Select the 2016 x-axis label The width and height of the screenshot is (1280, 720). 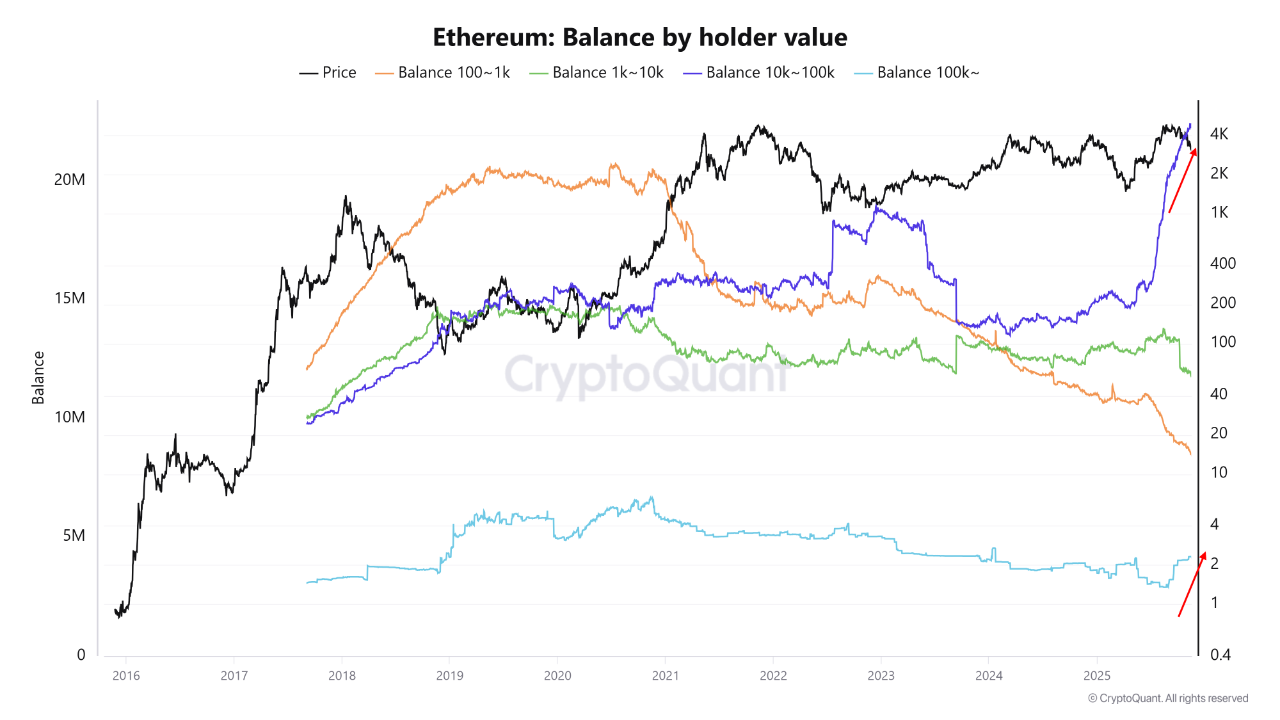126,675
